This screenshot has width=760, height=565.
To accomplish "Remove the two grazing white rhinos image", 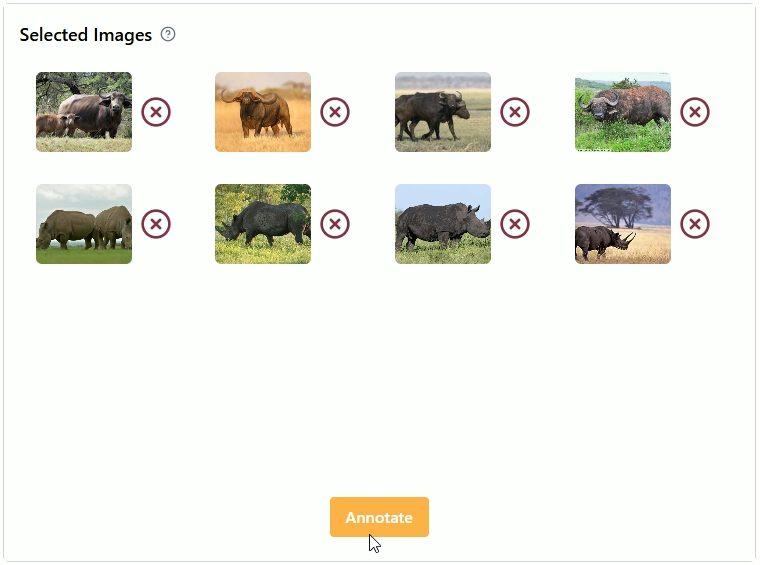I will 156,224.
